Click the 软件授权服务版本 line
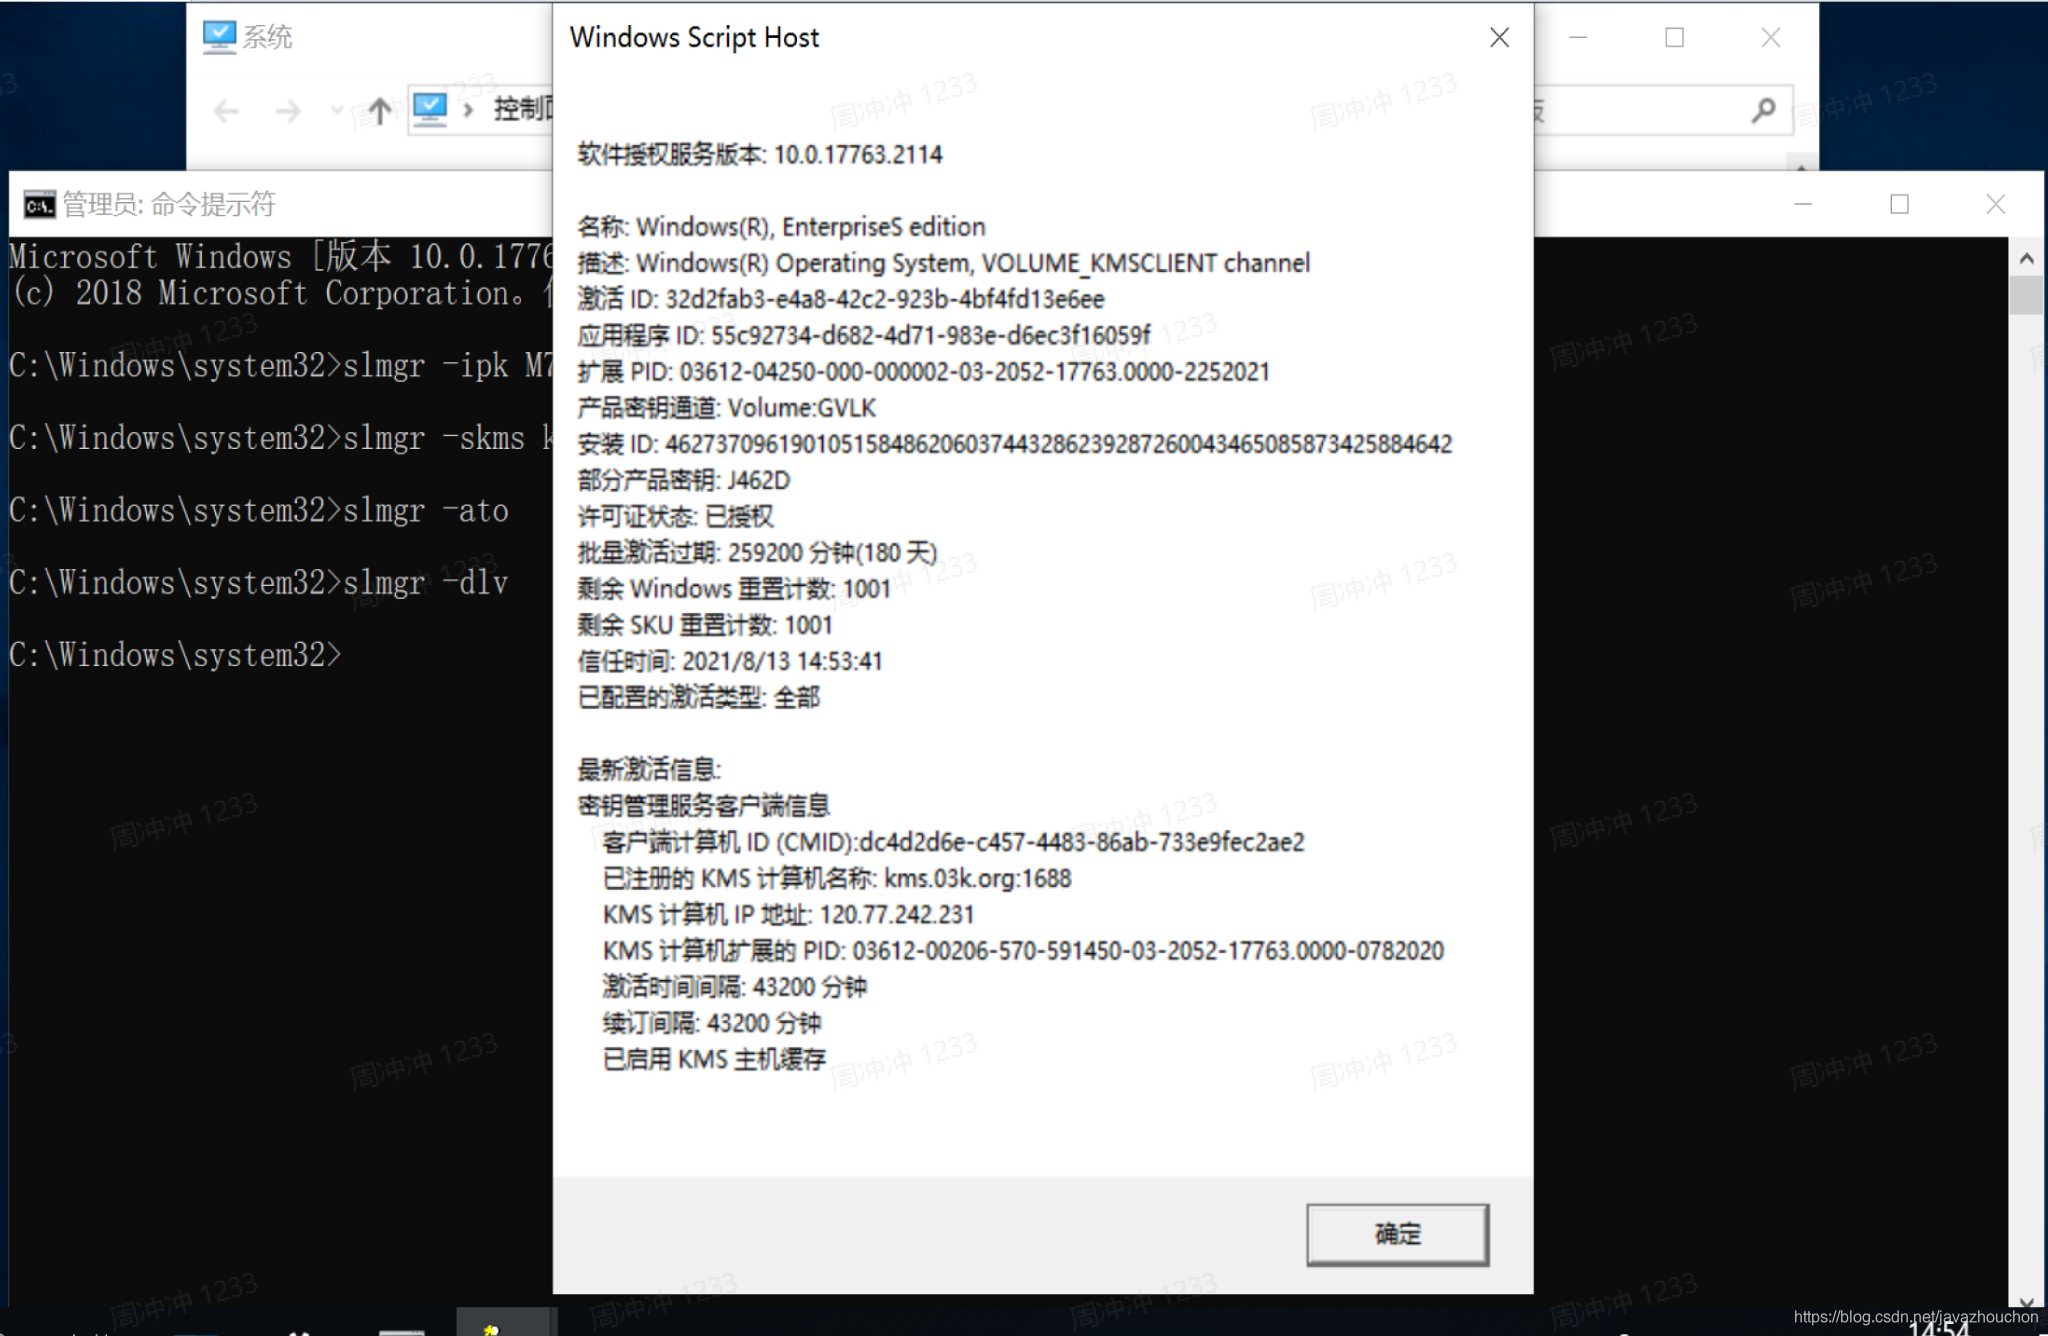Screen dimensions: 2048x1336 (x=760, y=155)
